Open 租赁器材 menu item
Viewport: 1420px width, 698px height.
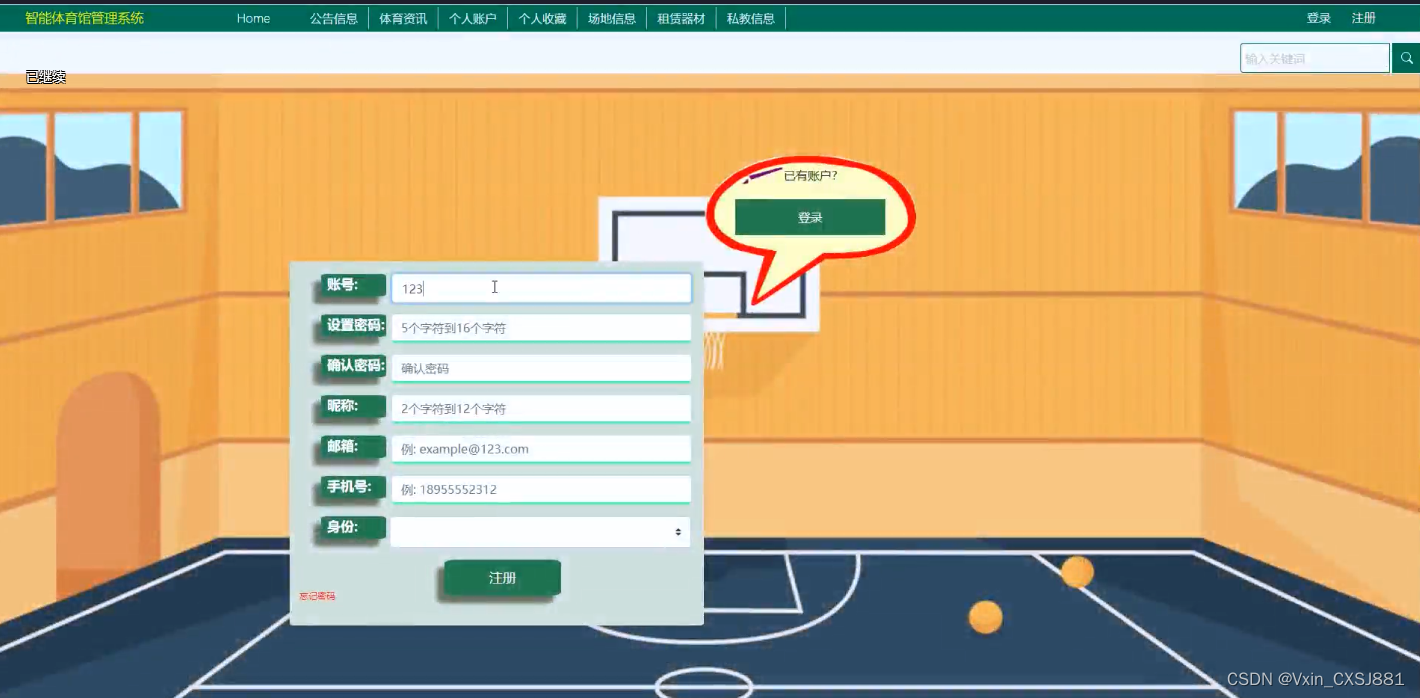[681, 18]
